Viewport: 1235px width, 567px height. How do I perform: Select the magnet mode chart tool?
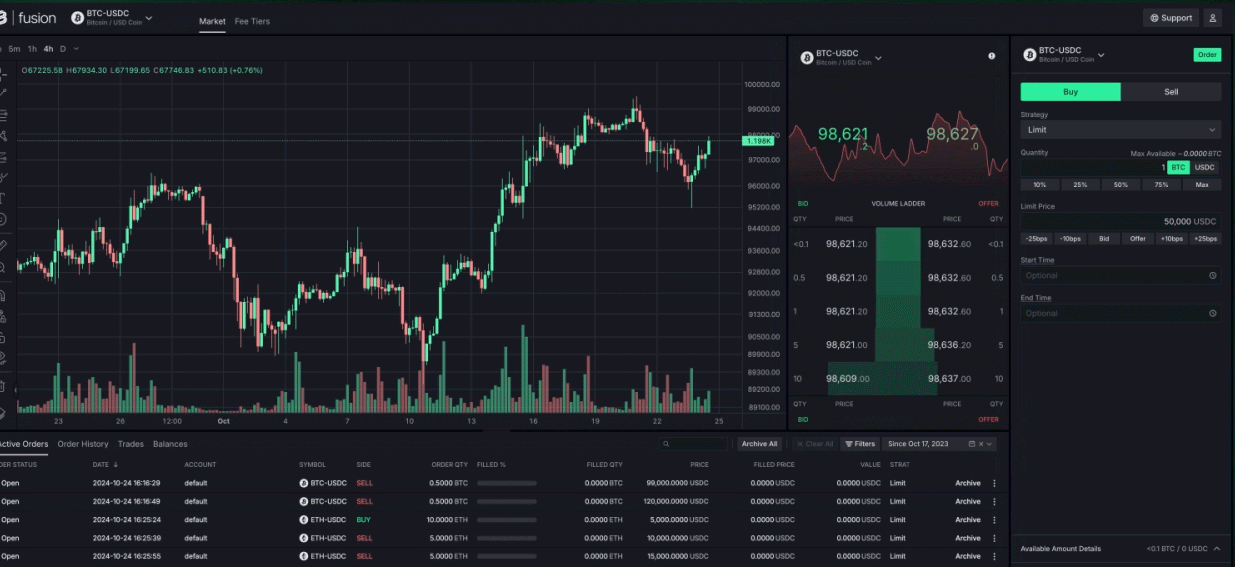coord(3,295)
